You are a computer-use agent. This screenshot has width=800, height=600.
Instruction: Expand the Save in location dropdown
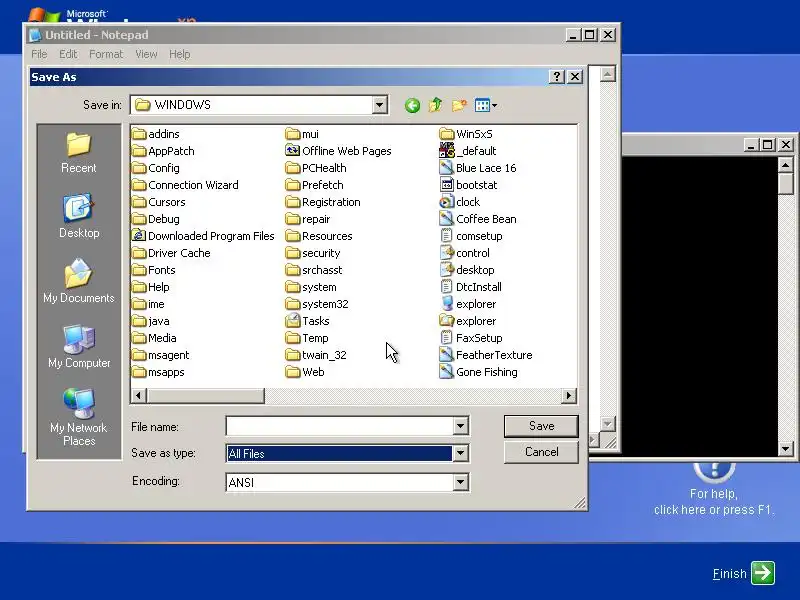click(x=379, y=105)
